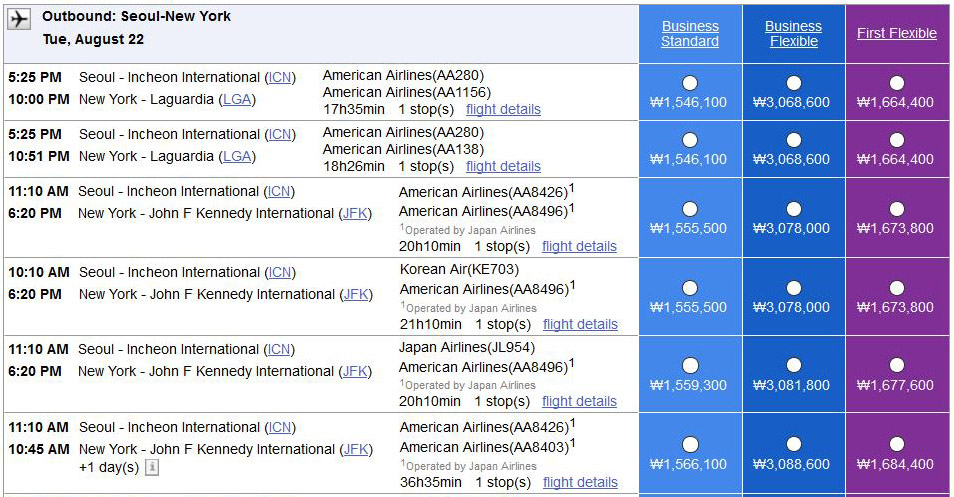Click the "Tue, August 22" date text
Viewport: 954px width, 497px height.
point(93,40)
